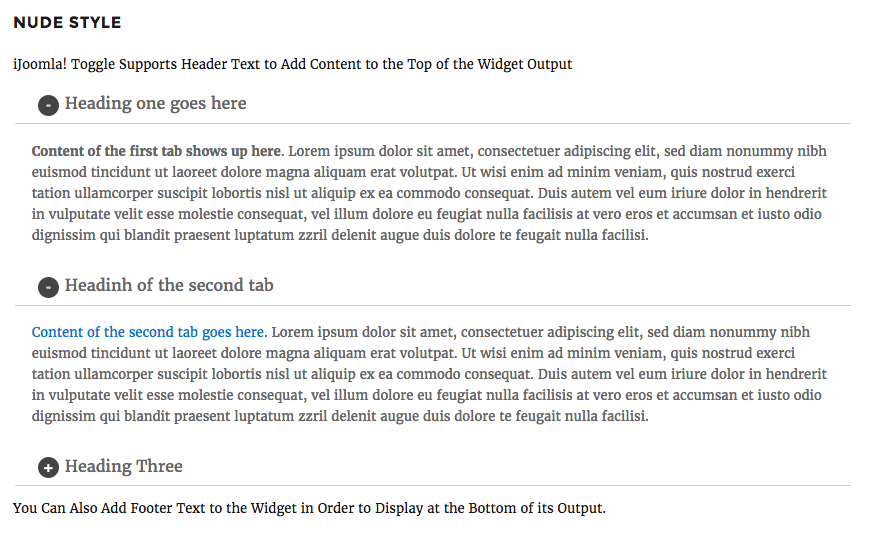Toggle the 'Headinh of the second tab' title
Viewport: 879px width, 539px height.
[169, 285]
